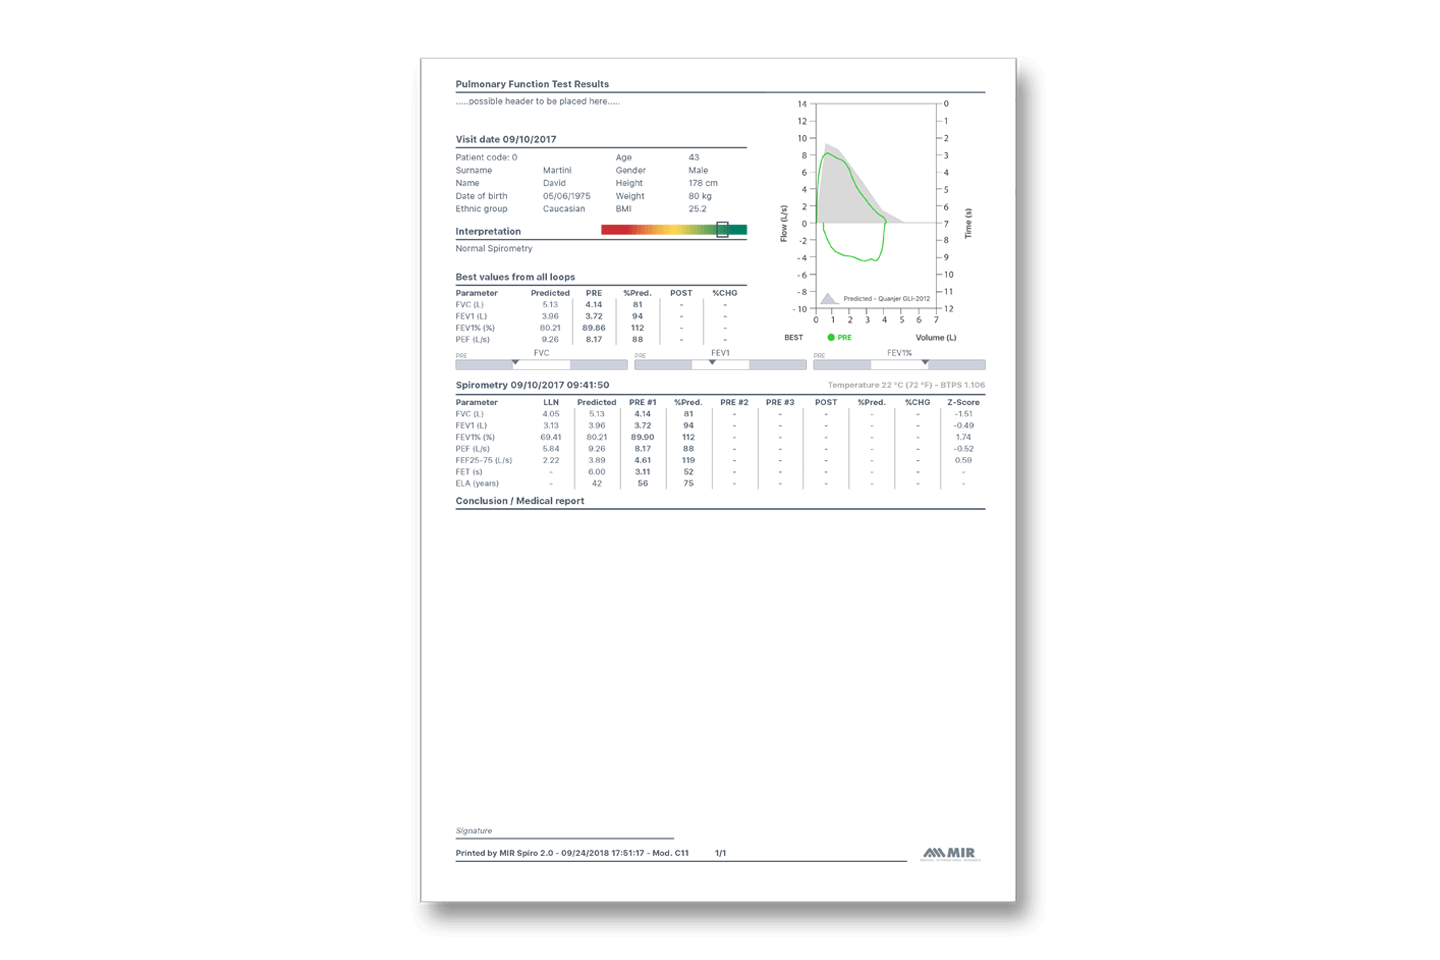Click the green PRE legend dot under the graph

(831, 338)
